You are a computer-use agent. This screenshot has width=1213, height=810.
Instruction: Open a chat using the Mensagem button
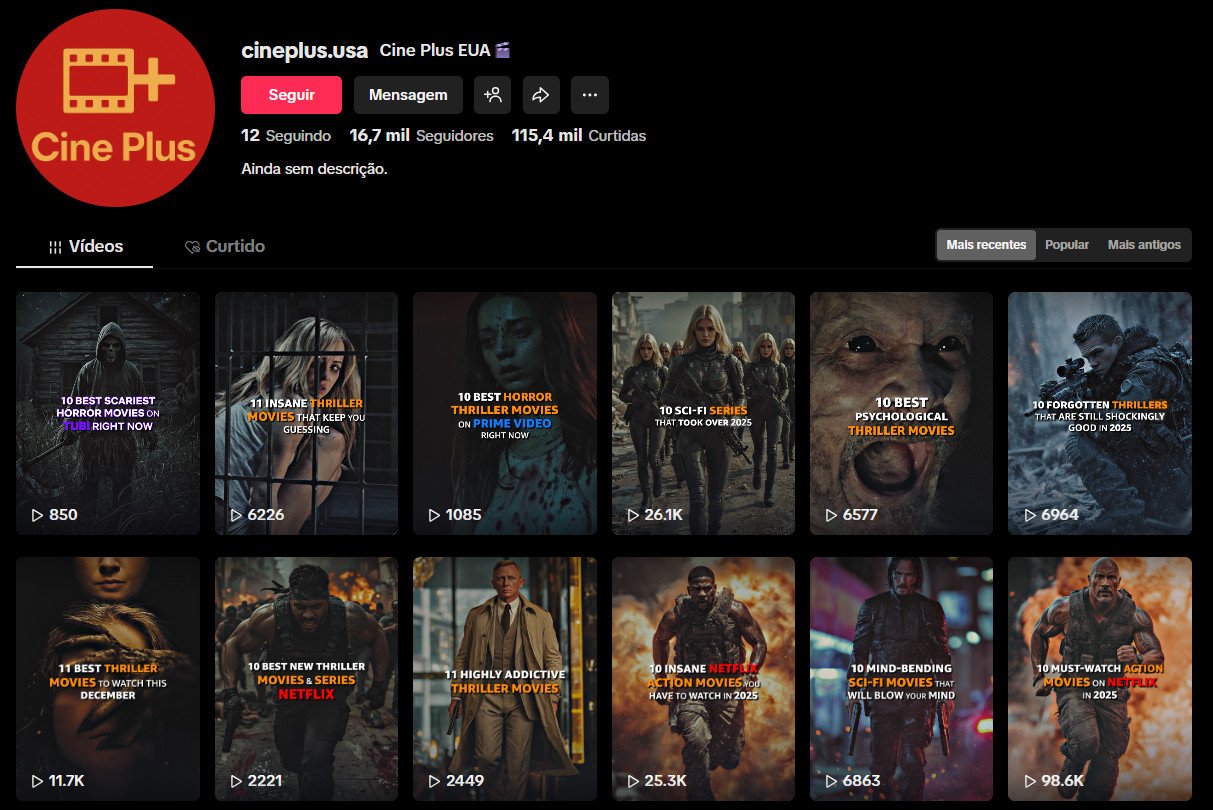408,95
